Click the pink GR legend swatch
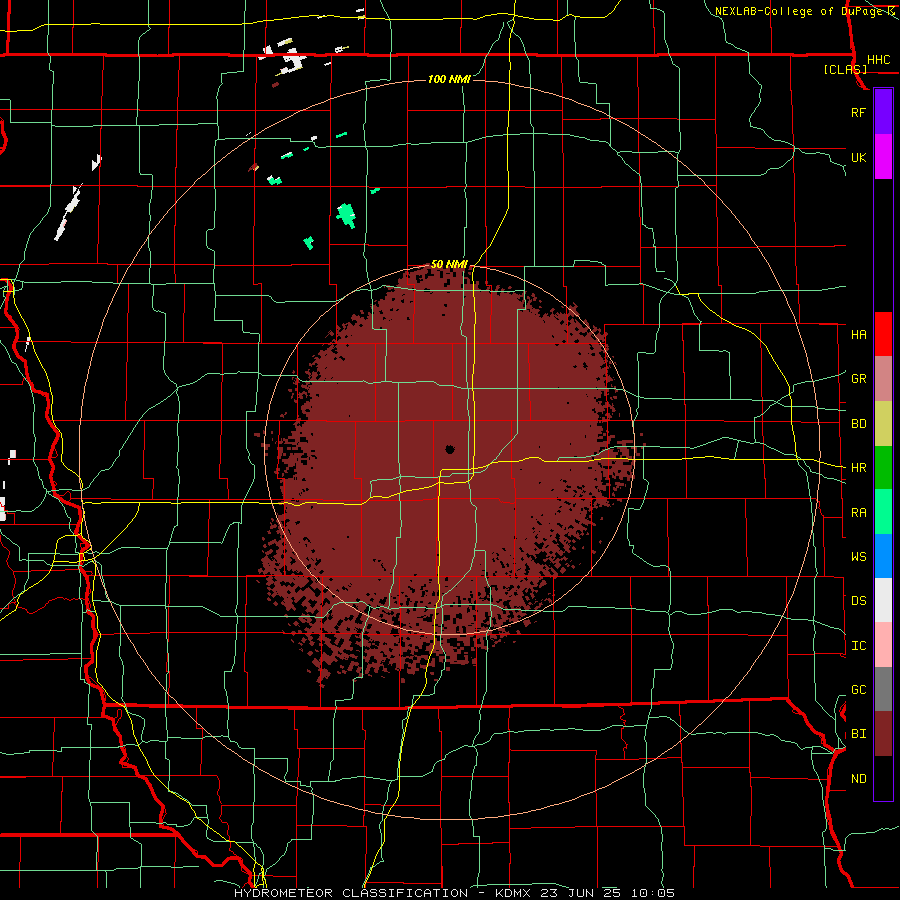This screenshot has height=900, width=900. [x=883, y=379]
